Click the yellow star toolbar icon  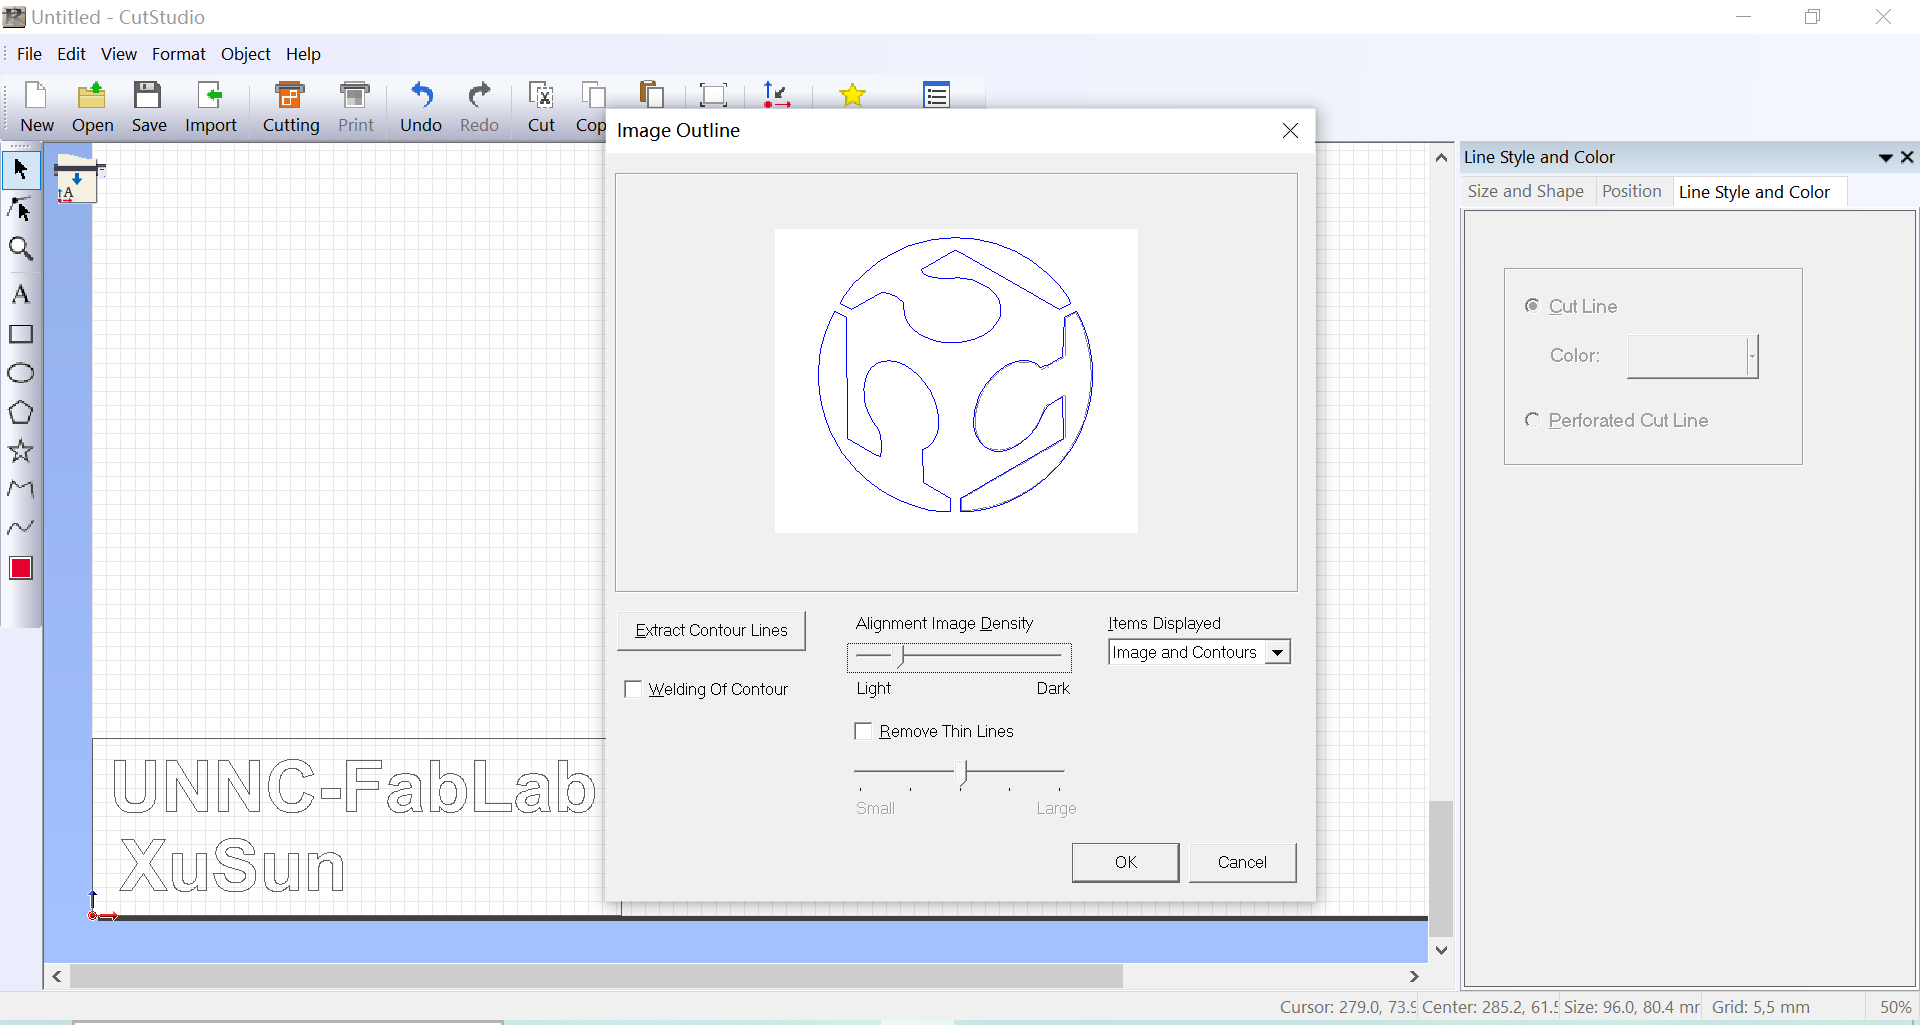(853, 95)
